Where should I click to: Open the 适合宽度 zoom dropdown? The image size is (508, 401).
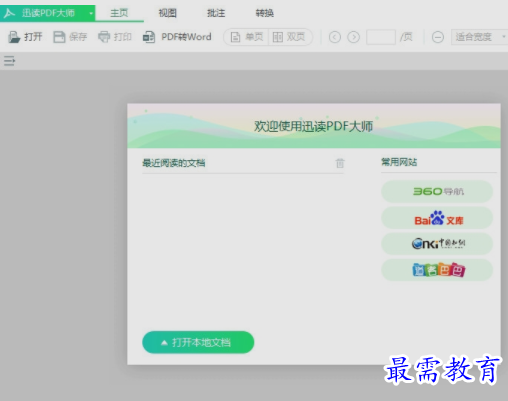click(x=479, y=37)
